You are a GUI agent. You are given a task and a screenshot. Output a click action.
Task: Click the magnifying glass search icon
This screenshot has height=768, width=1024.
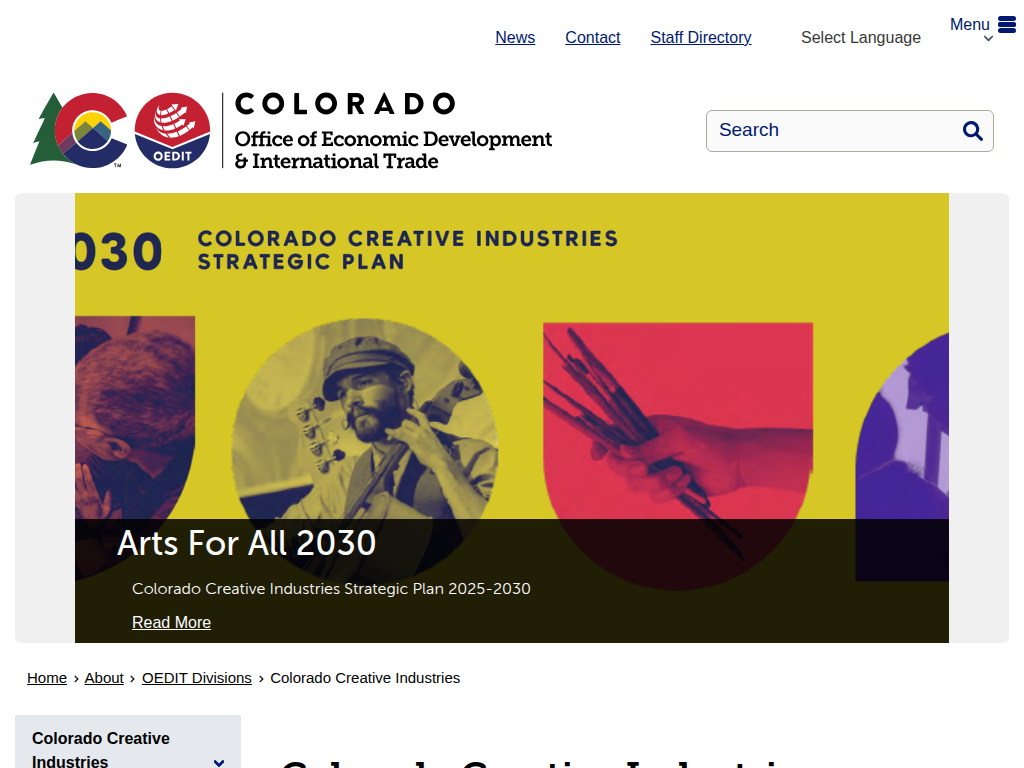point(972,131)
